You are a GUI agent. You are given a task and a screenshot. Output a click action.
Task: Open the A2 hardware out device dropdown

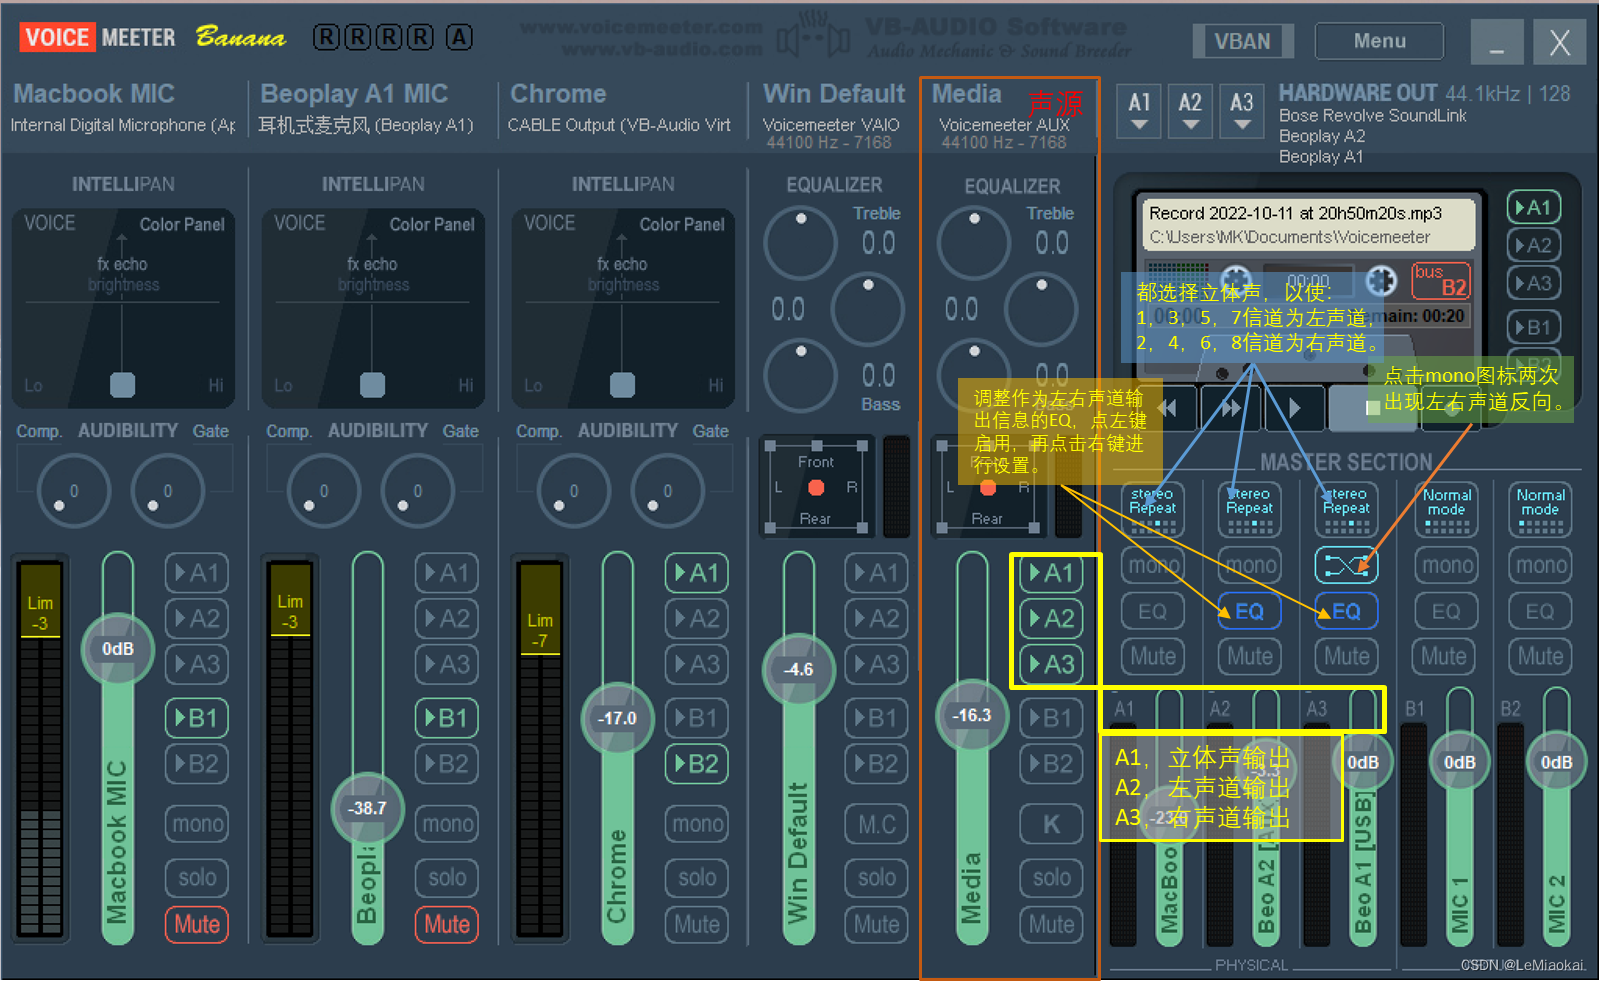(x=1190, y=111)
